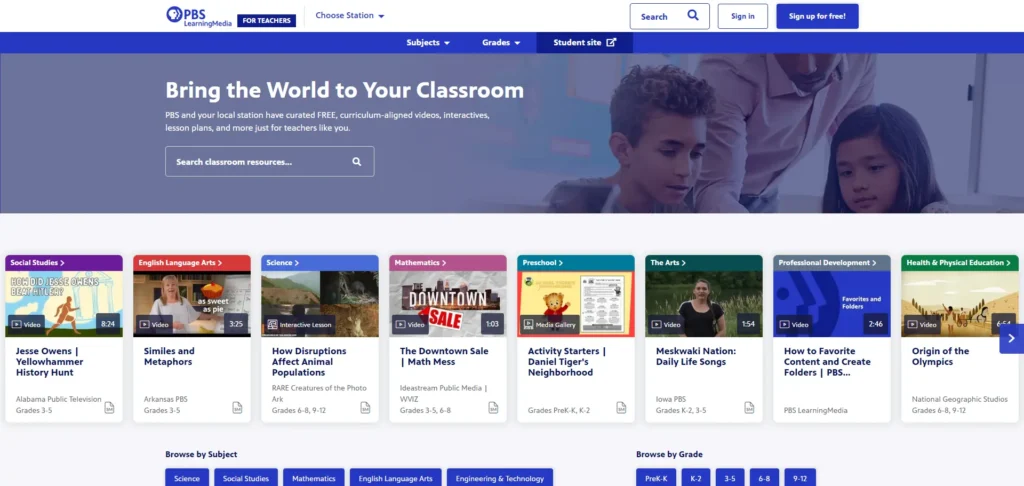The width and height of the screenshot is (1024, 486).
Task: Click Sign up for free button
Action: coord(817,16)
